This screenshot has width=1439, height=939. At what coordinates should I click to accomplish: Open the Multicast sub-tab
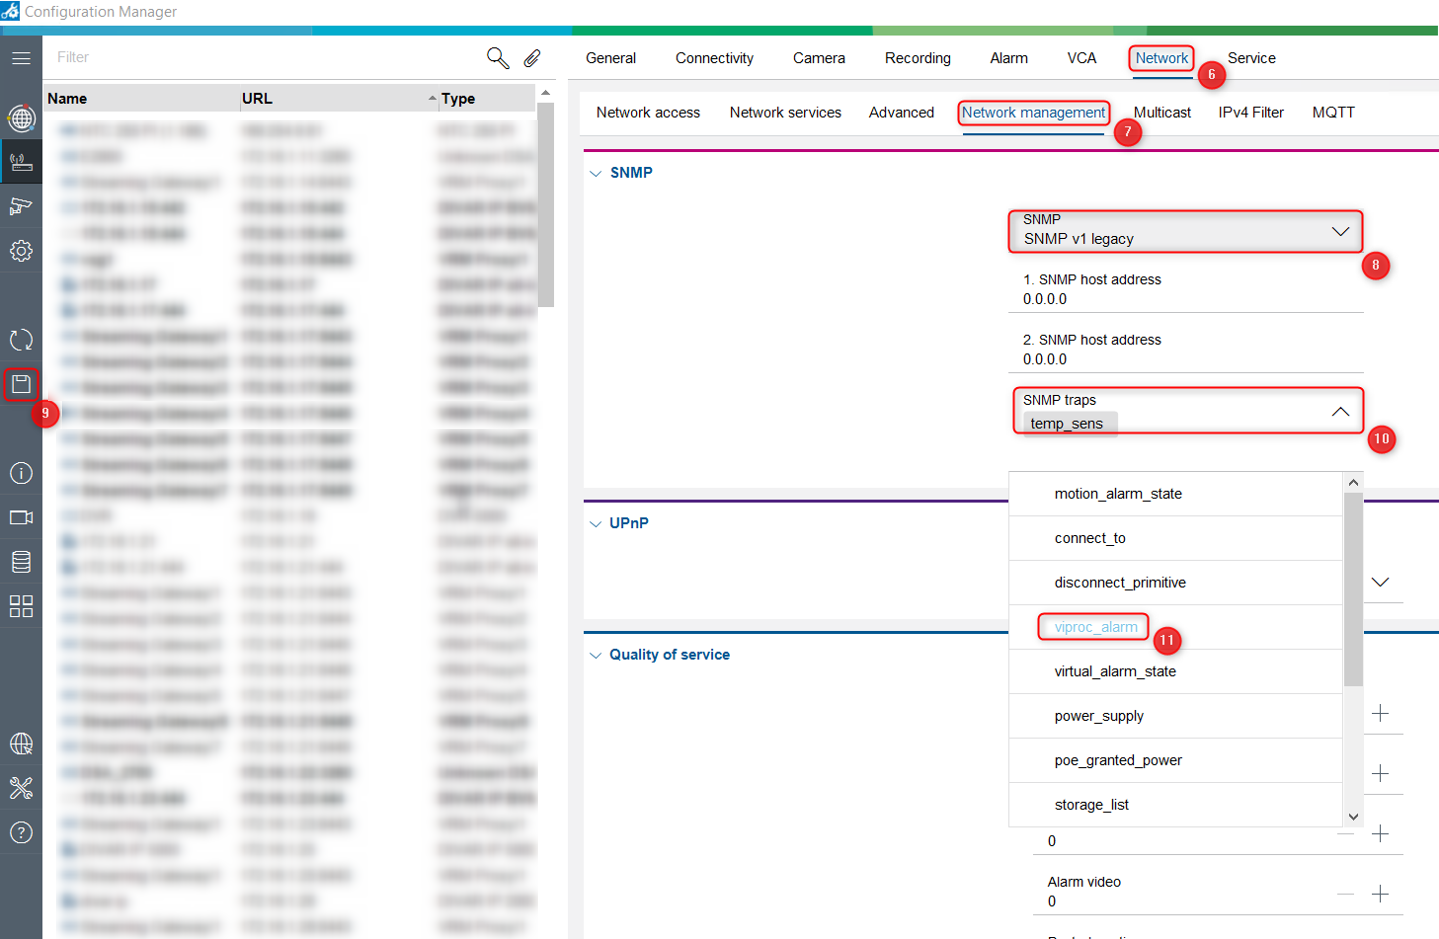[x=1161, y=113]
